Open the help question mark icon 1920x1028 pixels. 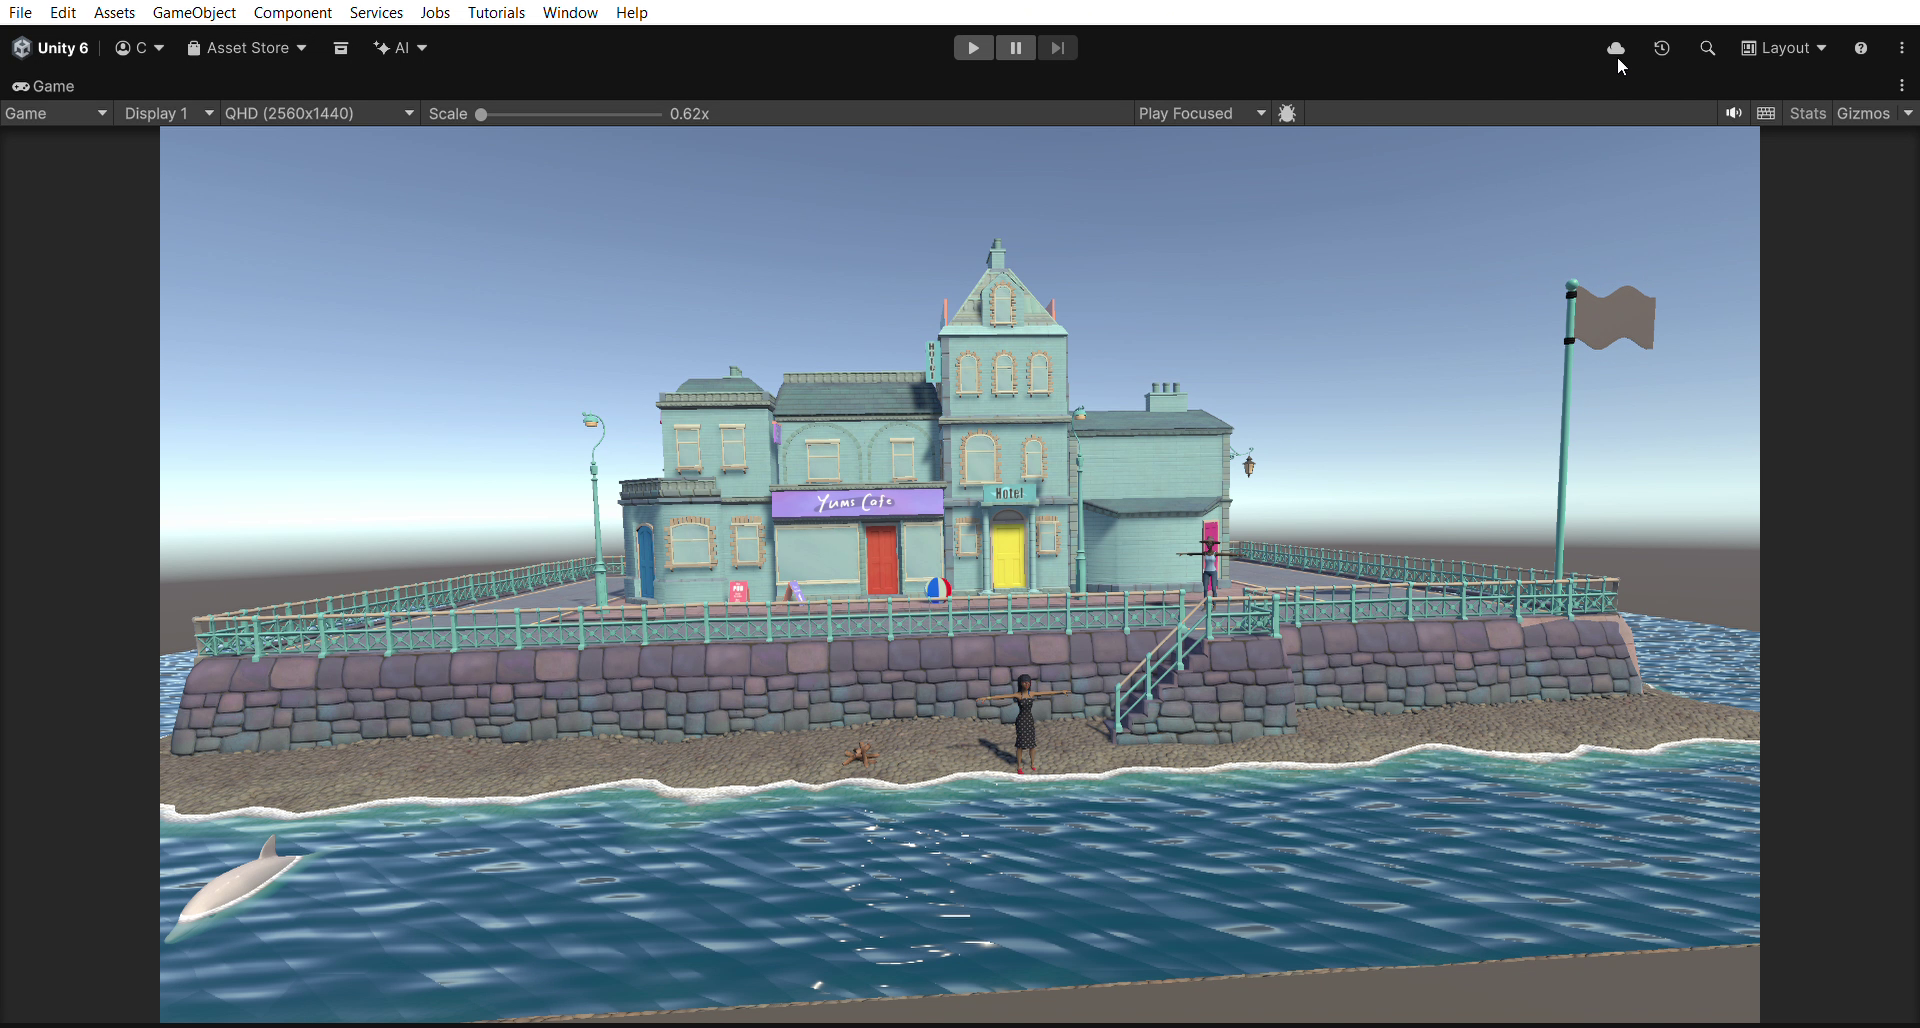click(x=1861, y=48)
